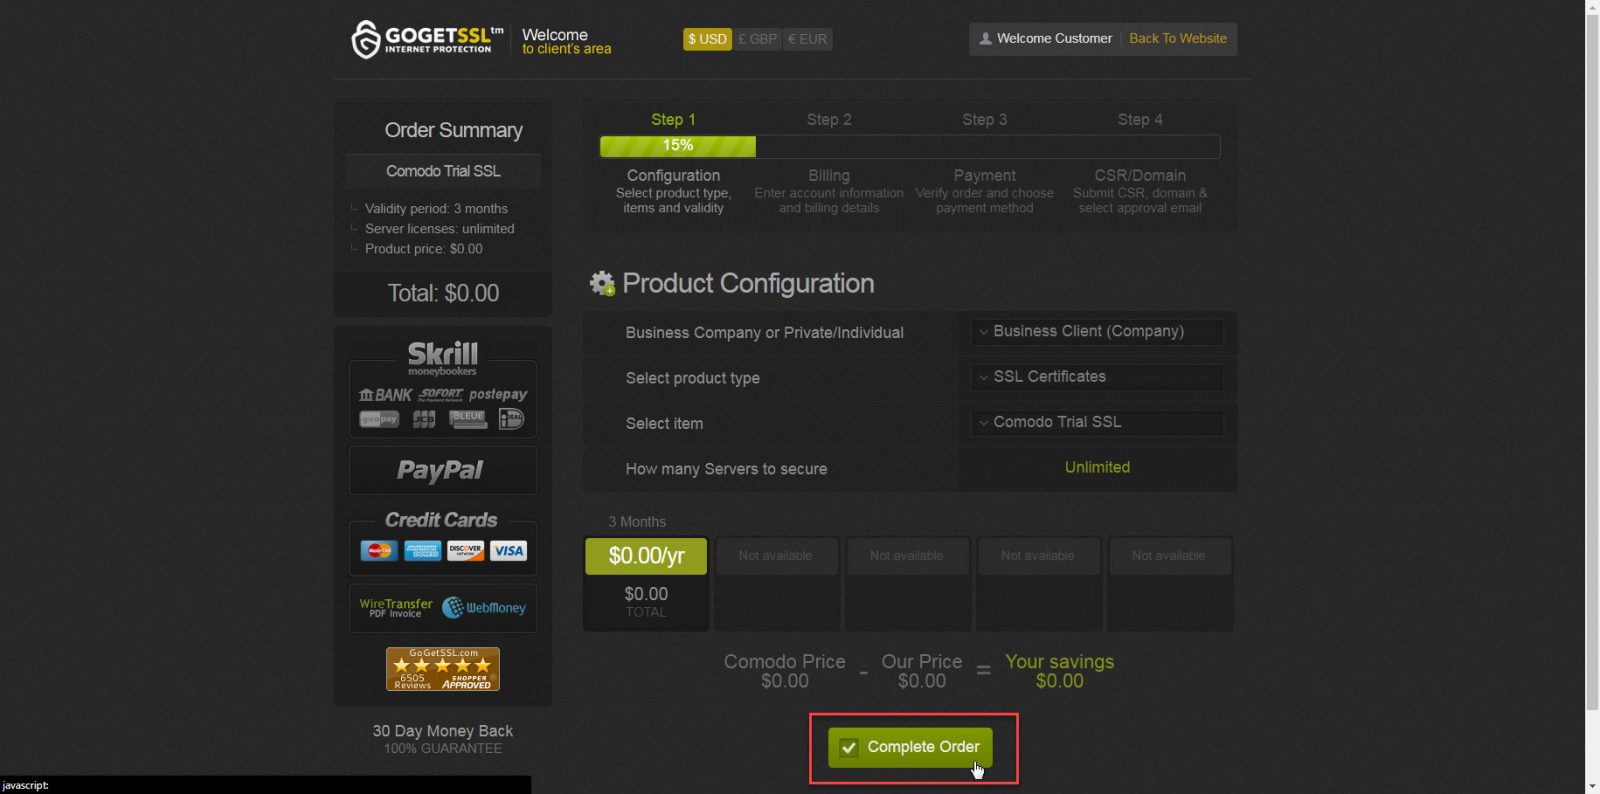Select the $0.00/yr 3 Months plan
Screen dimensions: 1600x794
pyautogui.click(x=646, y=556)
